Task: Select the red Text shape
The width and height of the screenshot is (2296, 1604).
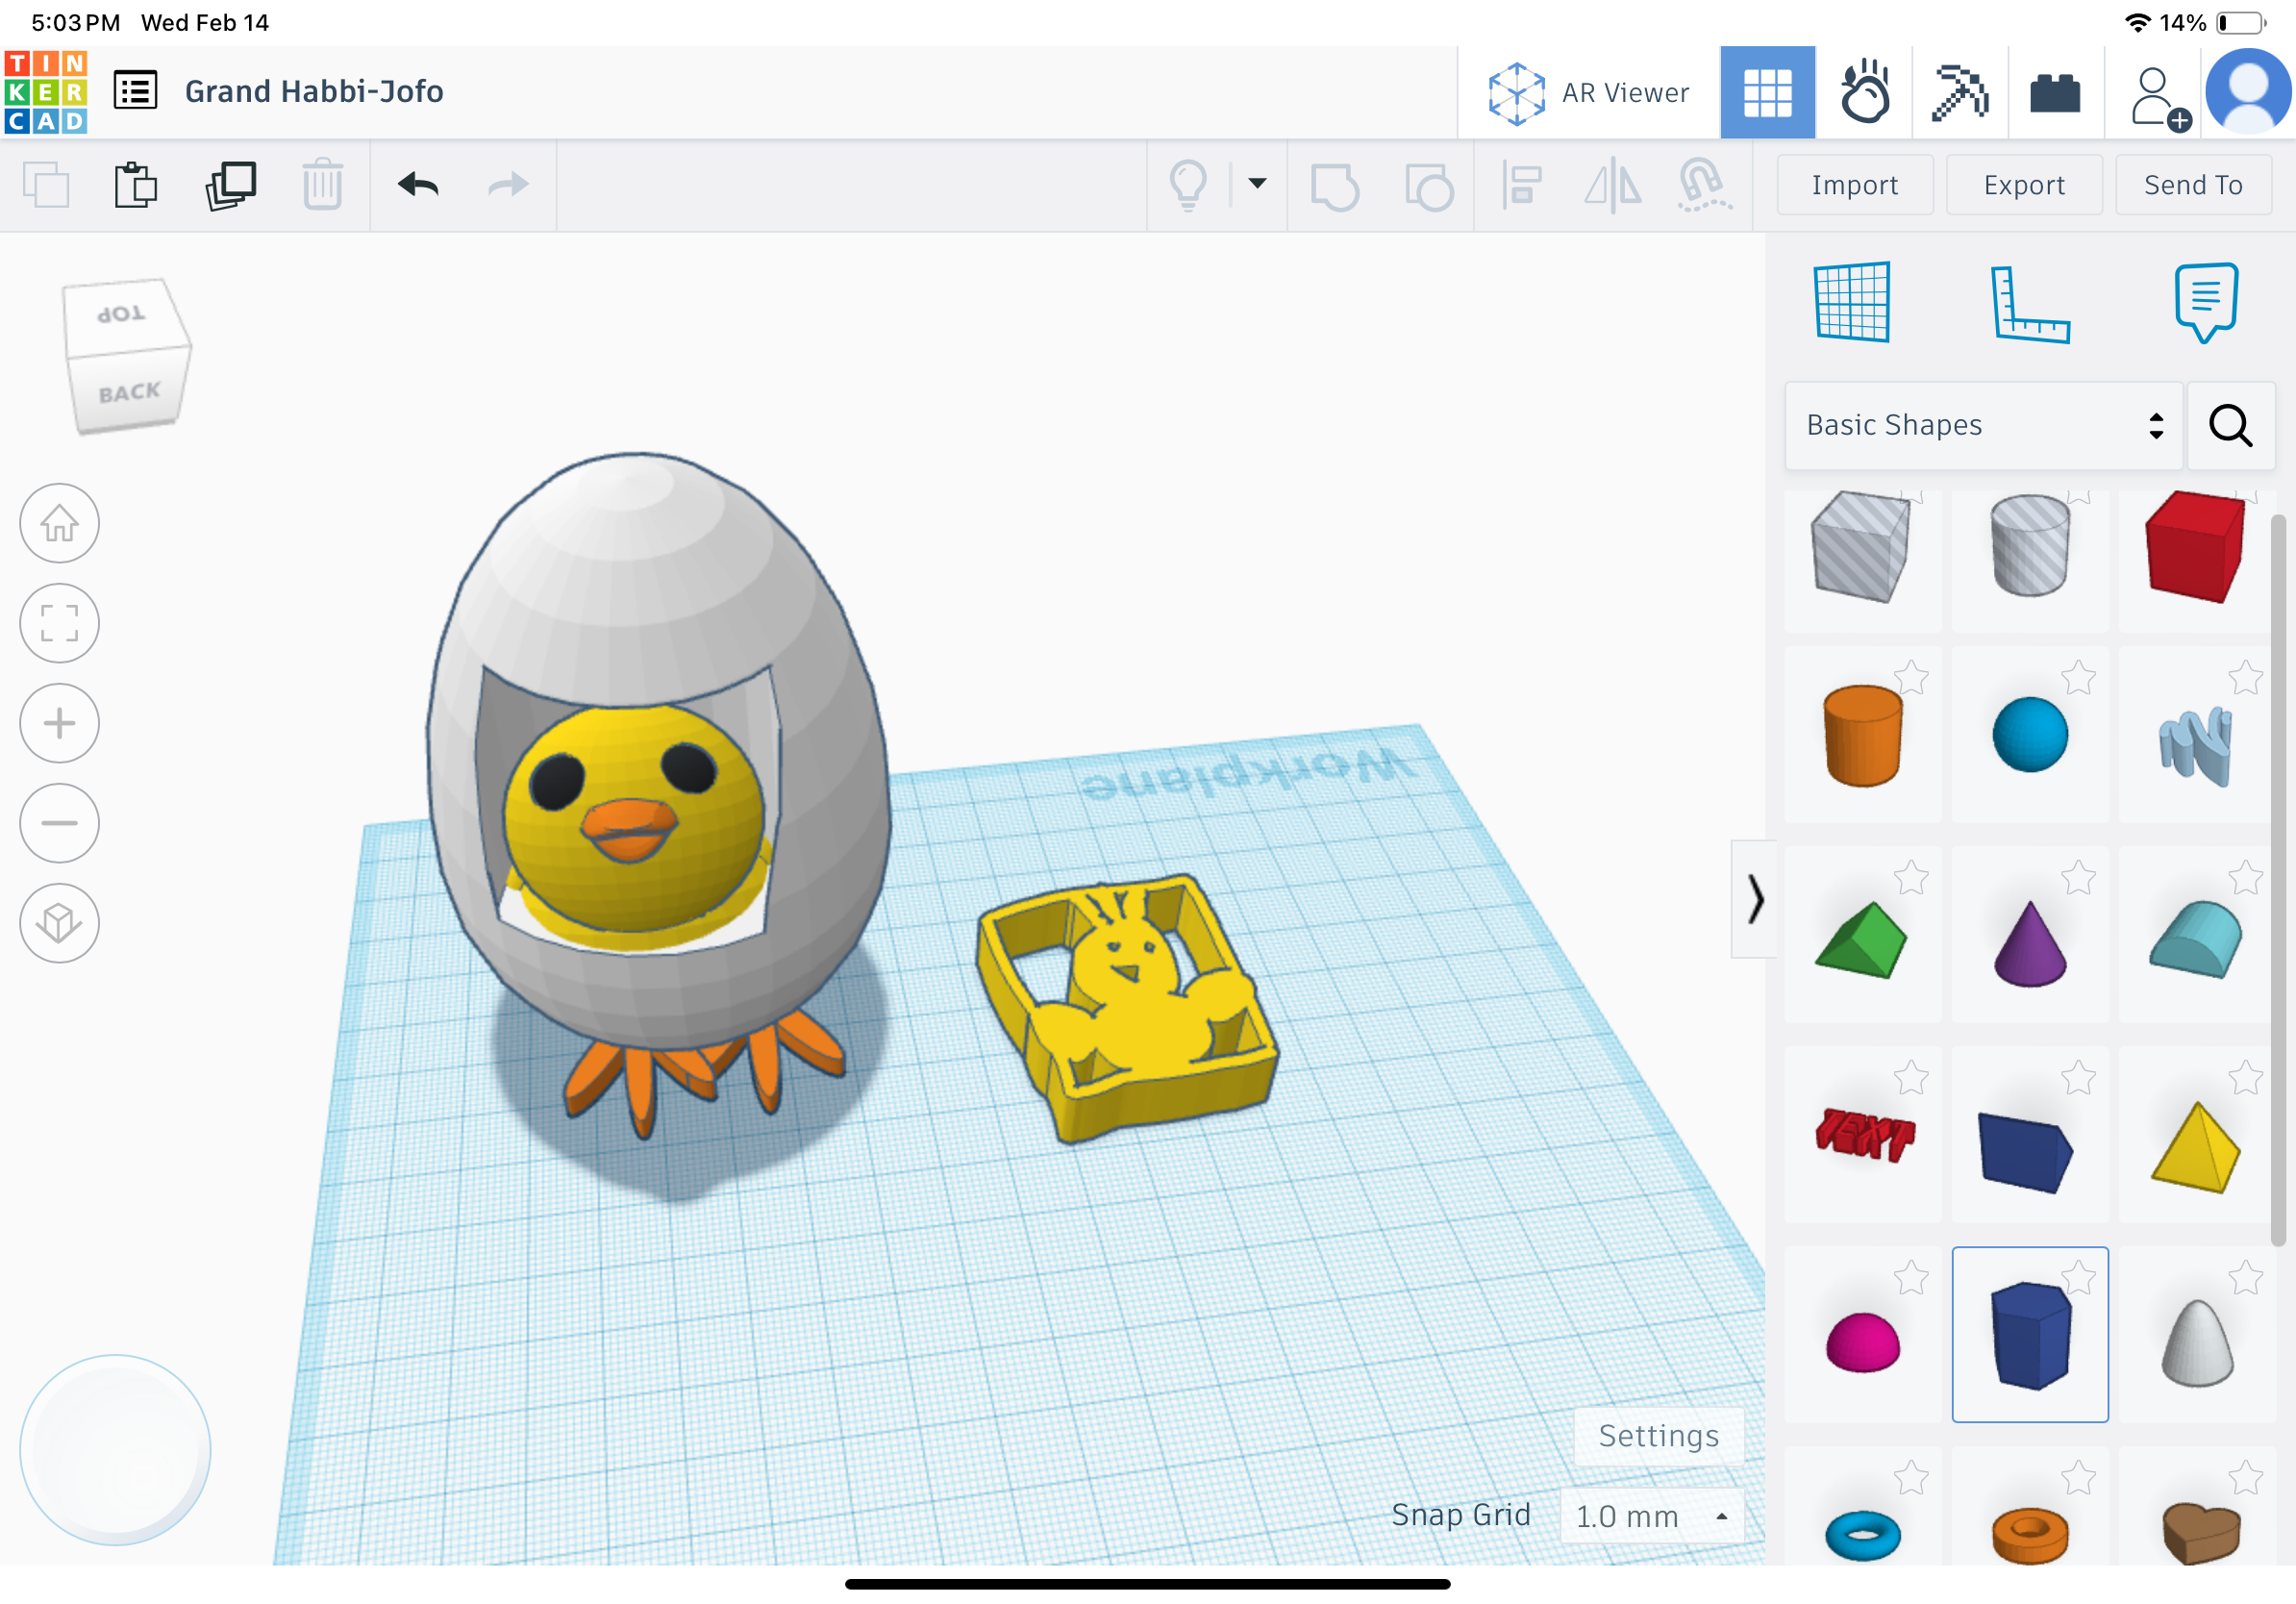Action: pos(1862,1136)
